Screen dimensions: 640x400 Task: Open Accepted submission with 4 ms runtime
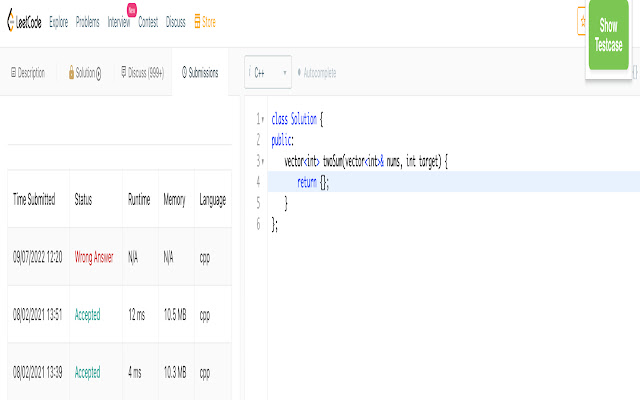(87, 372)
